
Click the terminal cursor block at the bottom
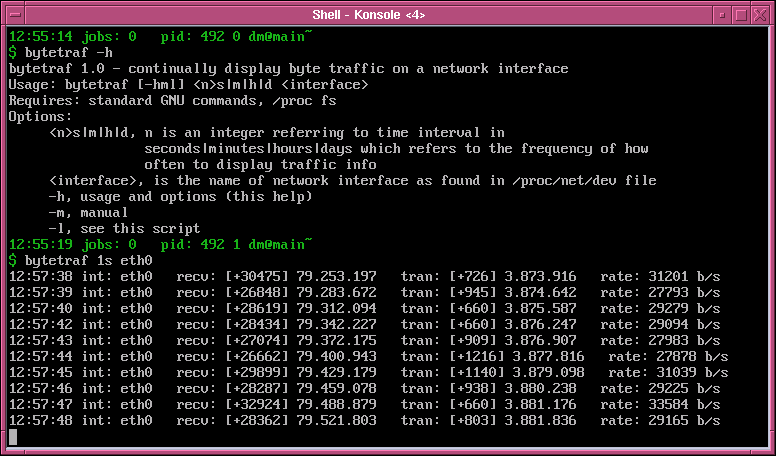(x=13, y=437)
